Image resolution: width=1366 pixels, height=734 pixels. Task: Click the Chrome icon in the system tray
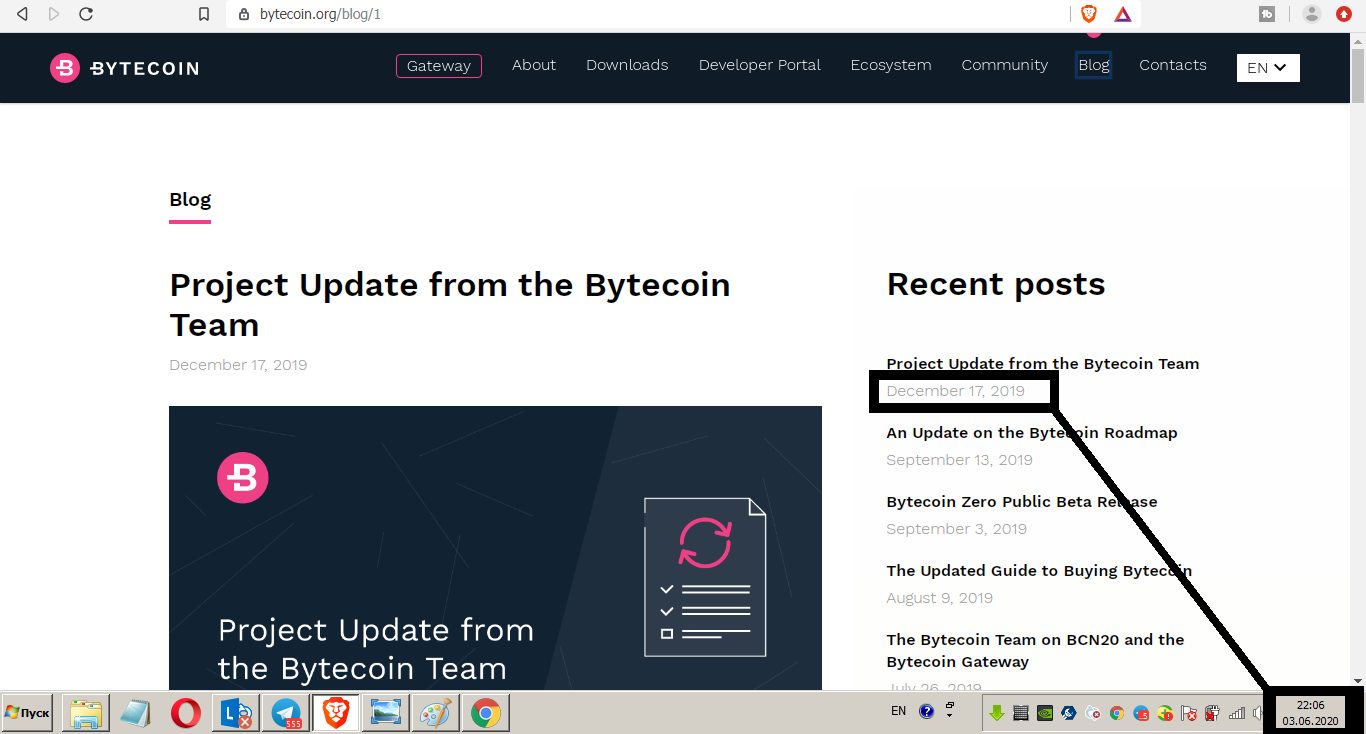tap(1117, 713)
